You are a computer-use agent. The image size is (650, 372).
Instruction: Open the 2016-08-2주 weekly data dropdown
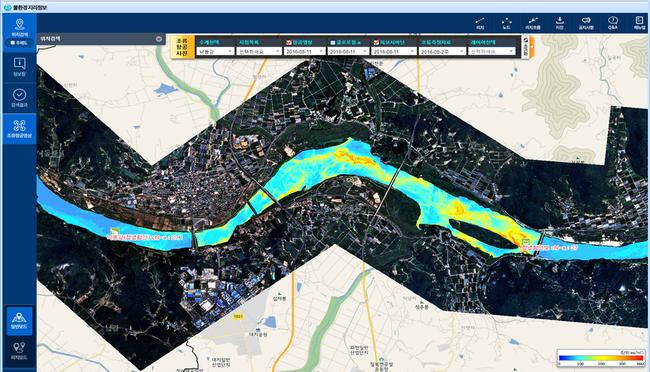(x=442, y=51)
